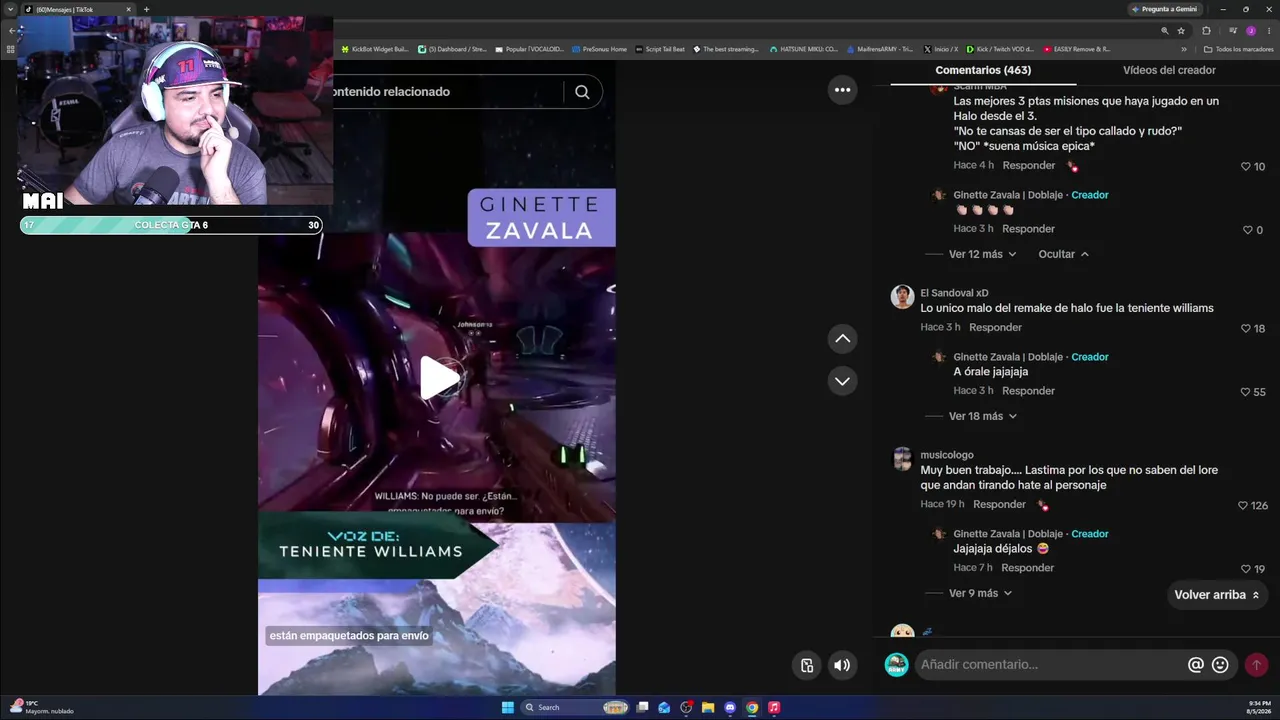The image size is (1280, 720).
Task: Insert a mention with the @ icon
Action: [x=1195, y=665]
